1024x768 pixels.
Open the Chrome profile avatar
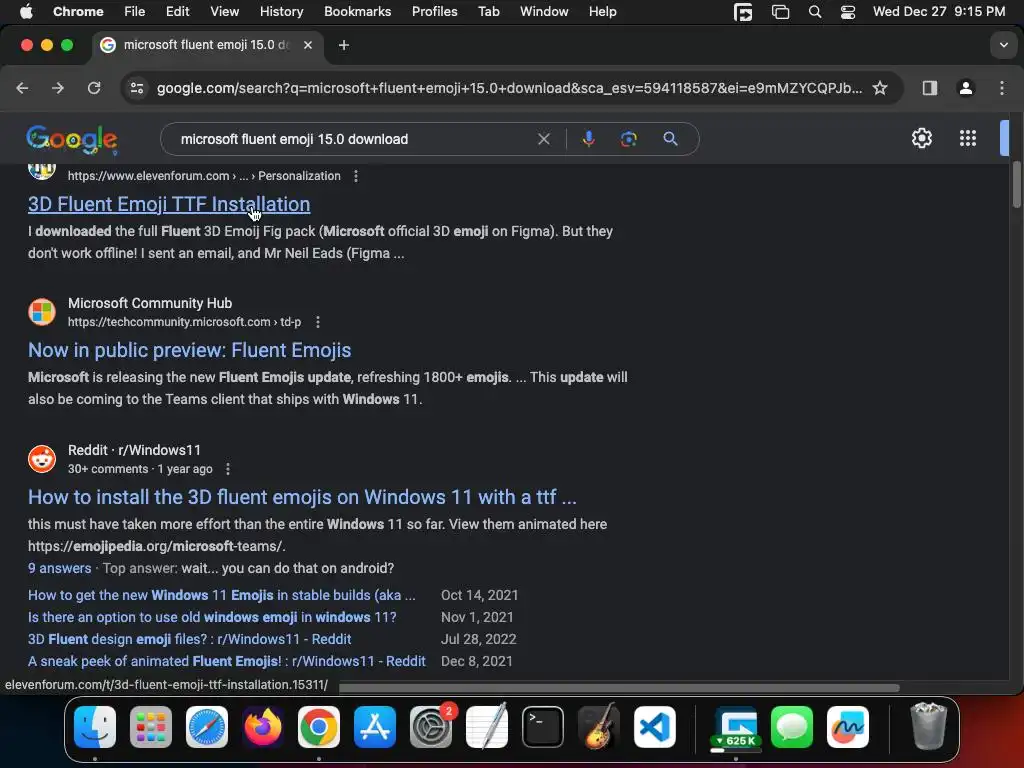(966, 88)
